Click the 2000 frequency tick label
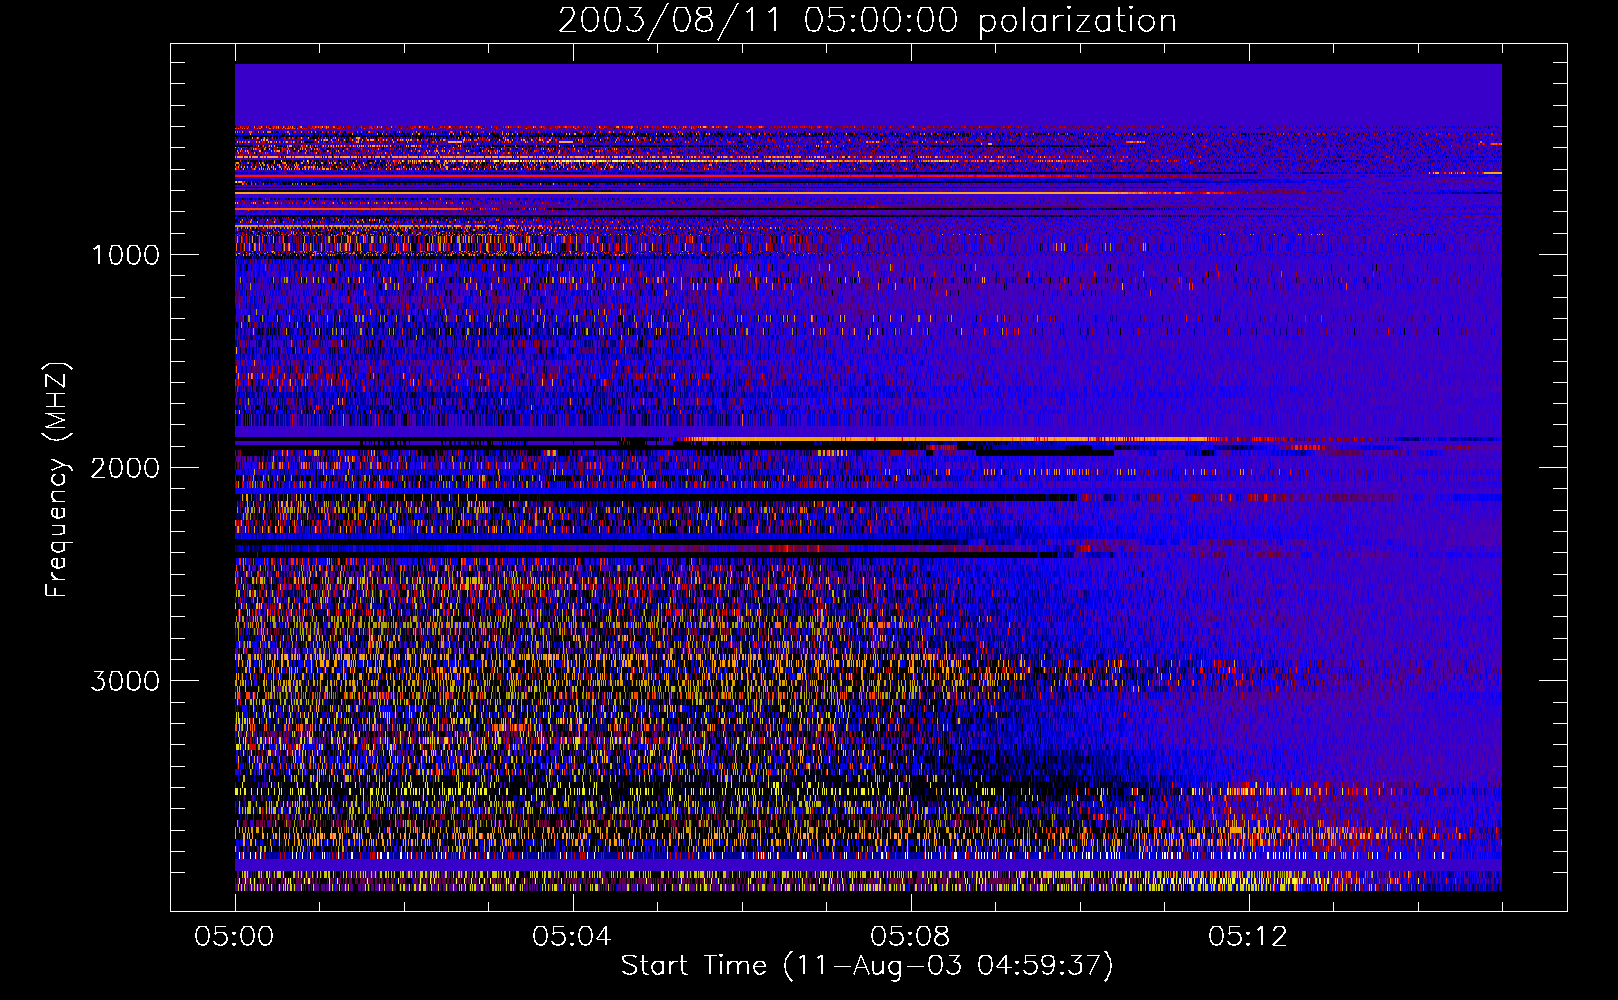Screen dimensions: 1618x1000 click(x=125, y=468)
